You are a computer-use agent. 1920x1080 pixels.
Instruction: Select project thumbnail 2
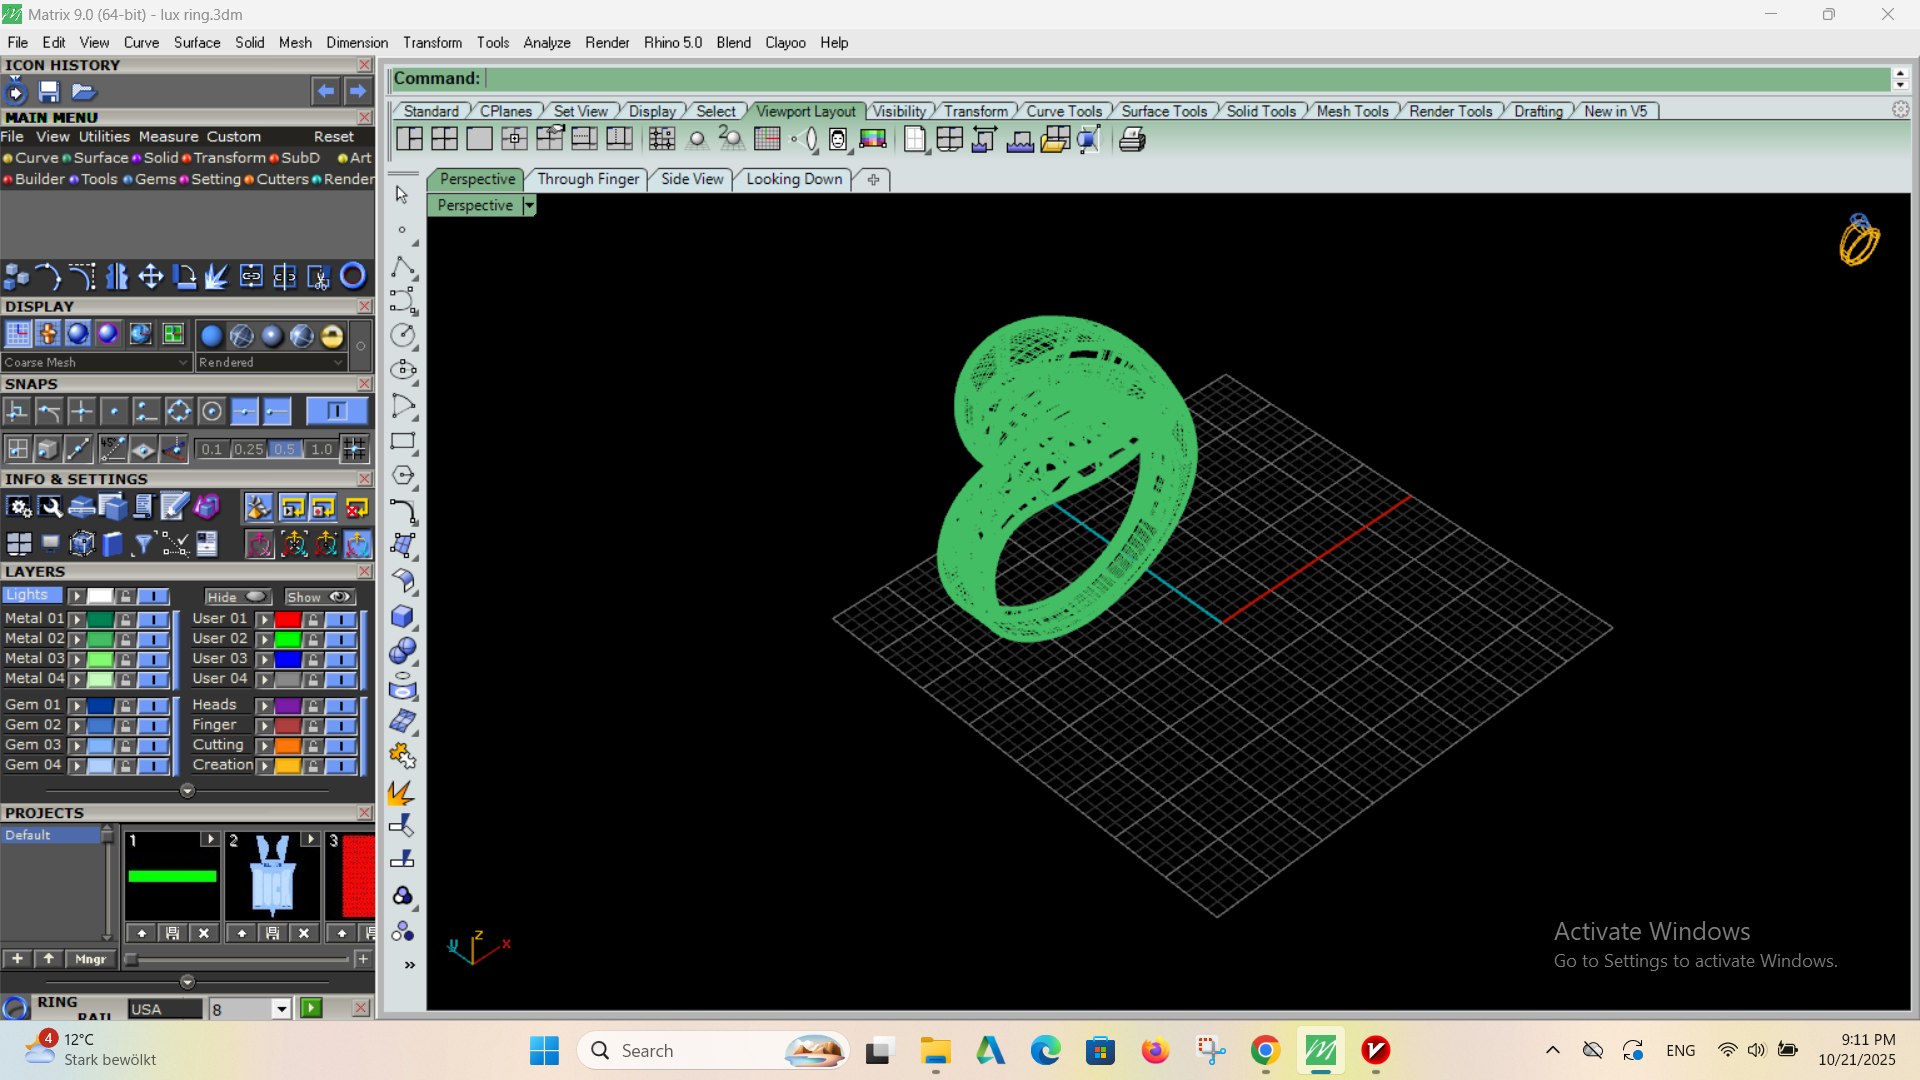[272, 877]
